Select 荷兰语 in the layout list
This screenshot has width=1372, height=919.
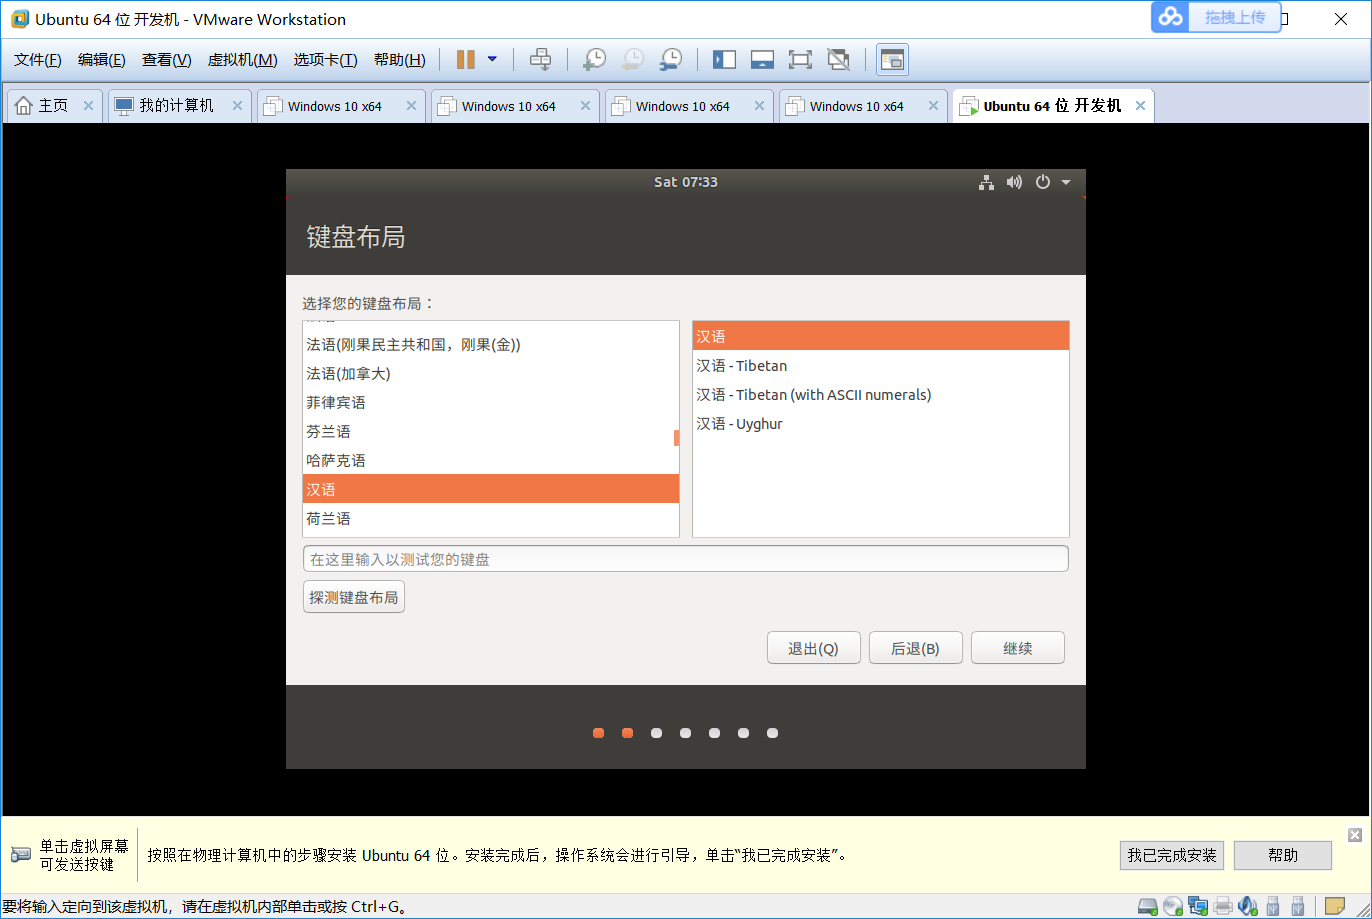[x=491, y=519]
